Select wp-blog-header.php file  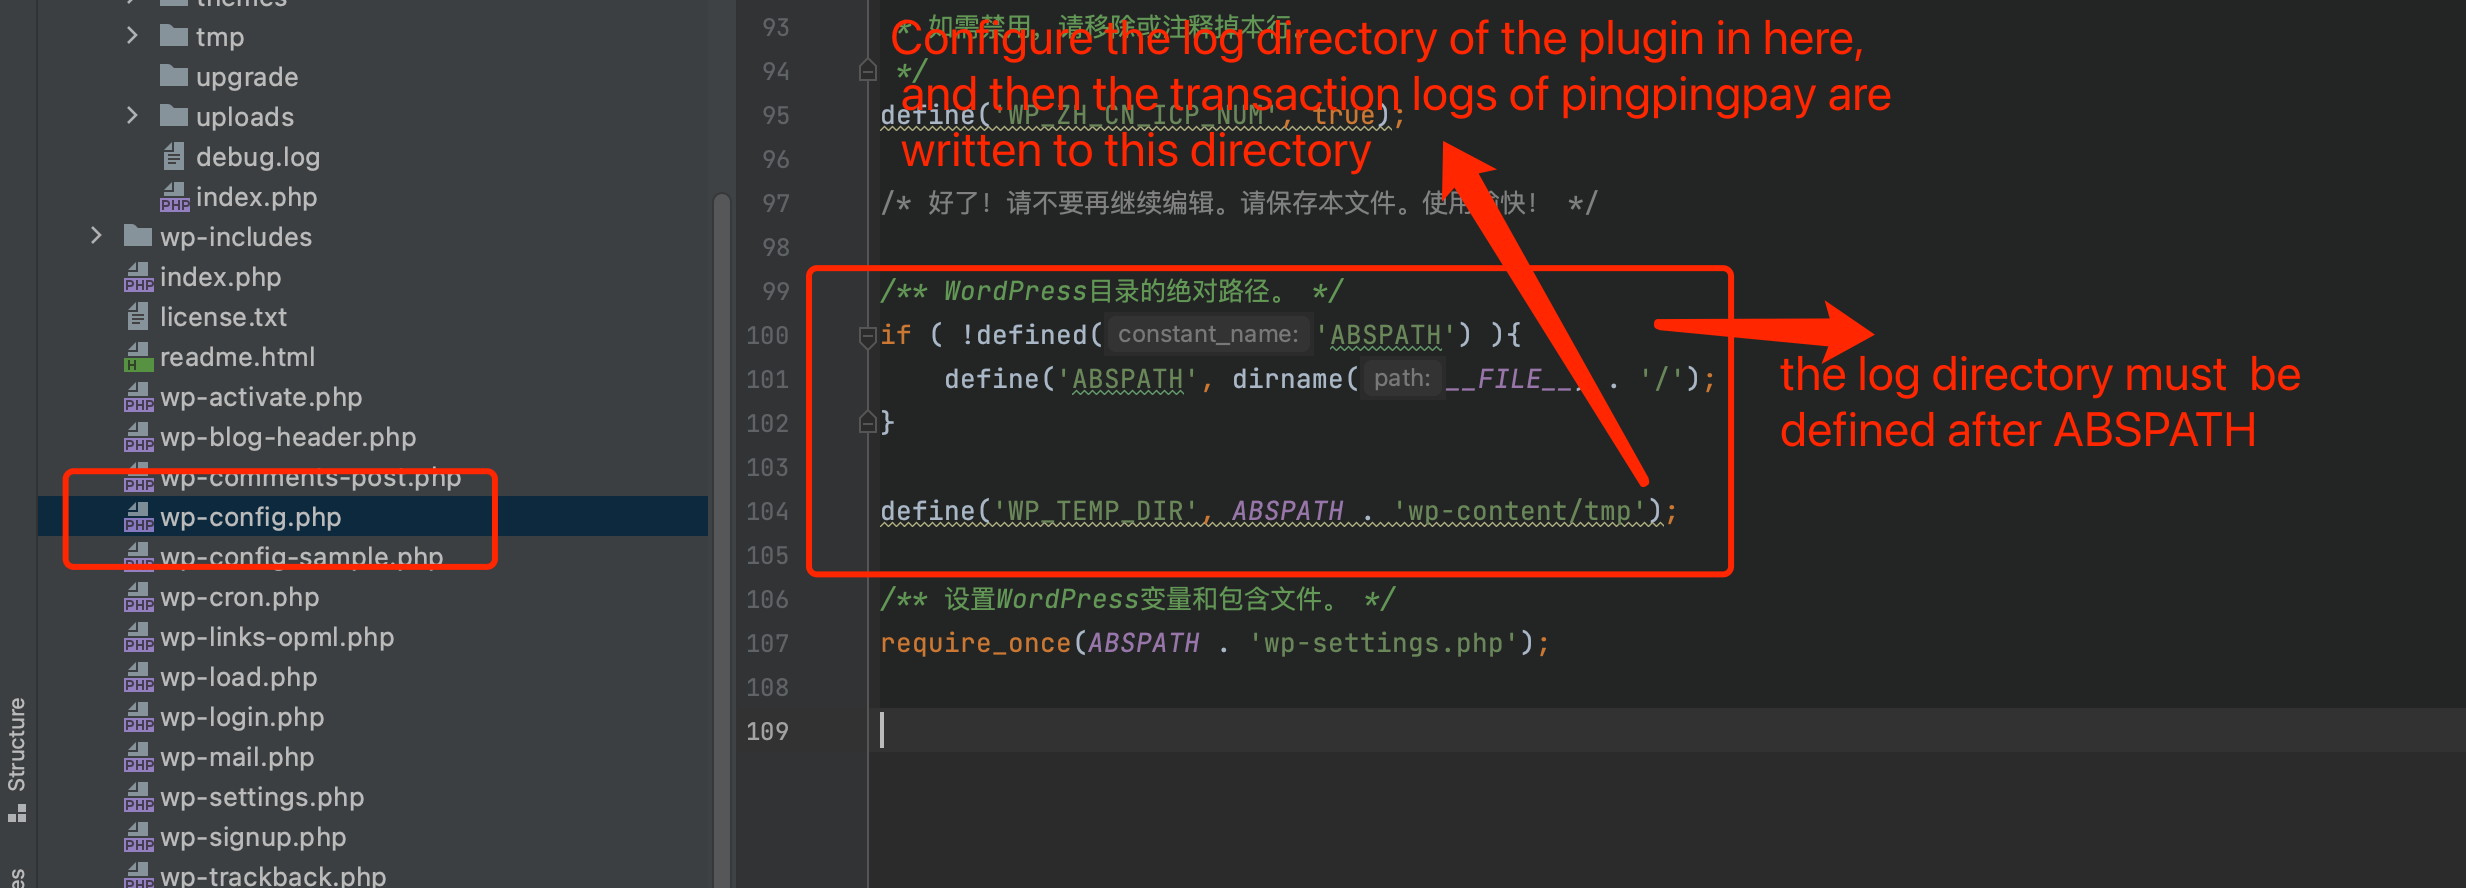[x=288, y=437]
